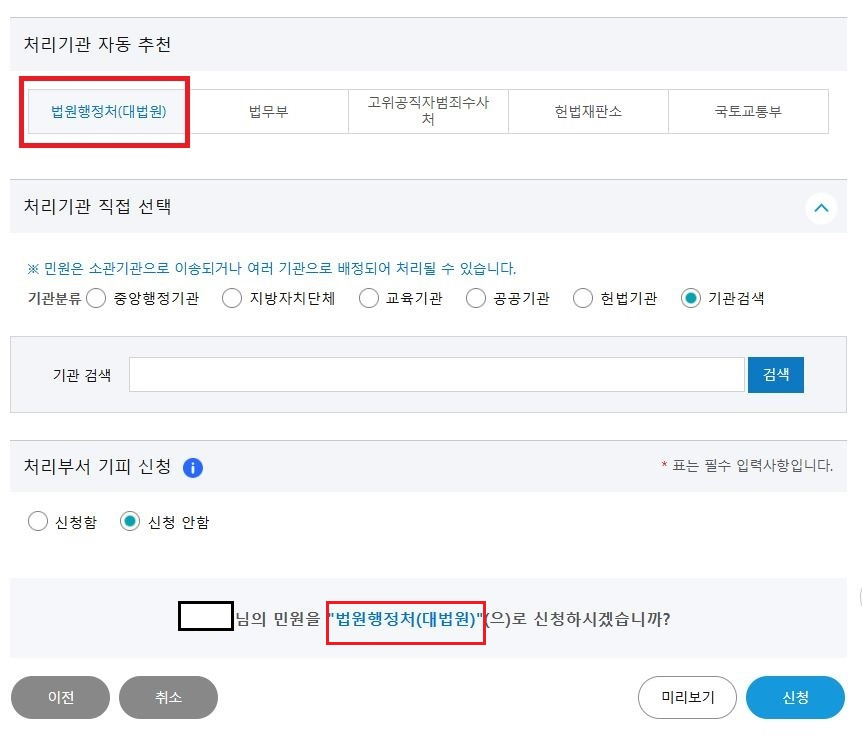The height and width of the screenshot is (752, 862).
Task: Select the 교육기관 radio button
Action: tap(368, 297)
